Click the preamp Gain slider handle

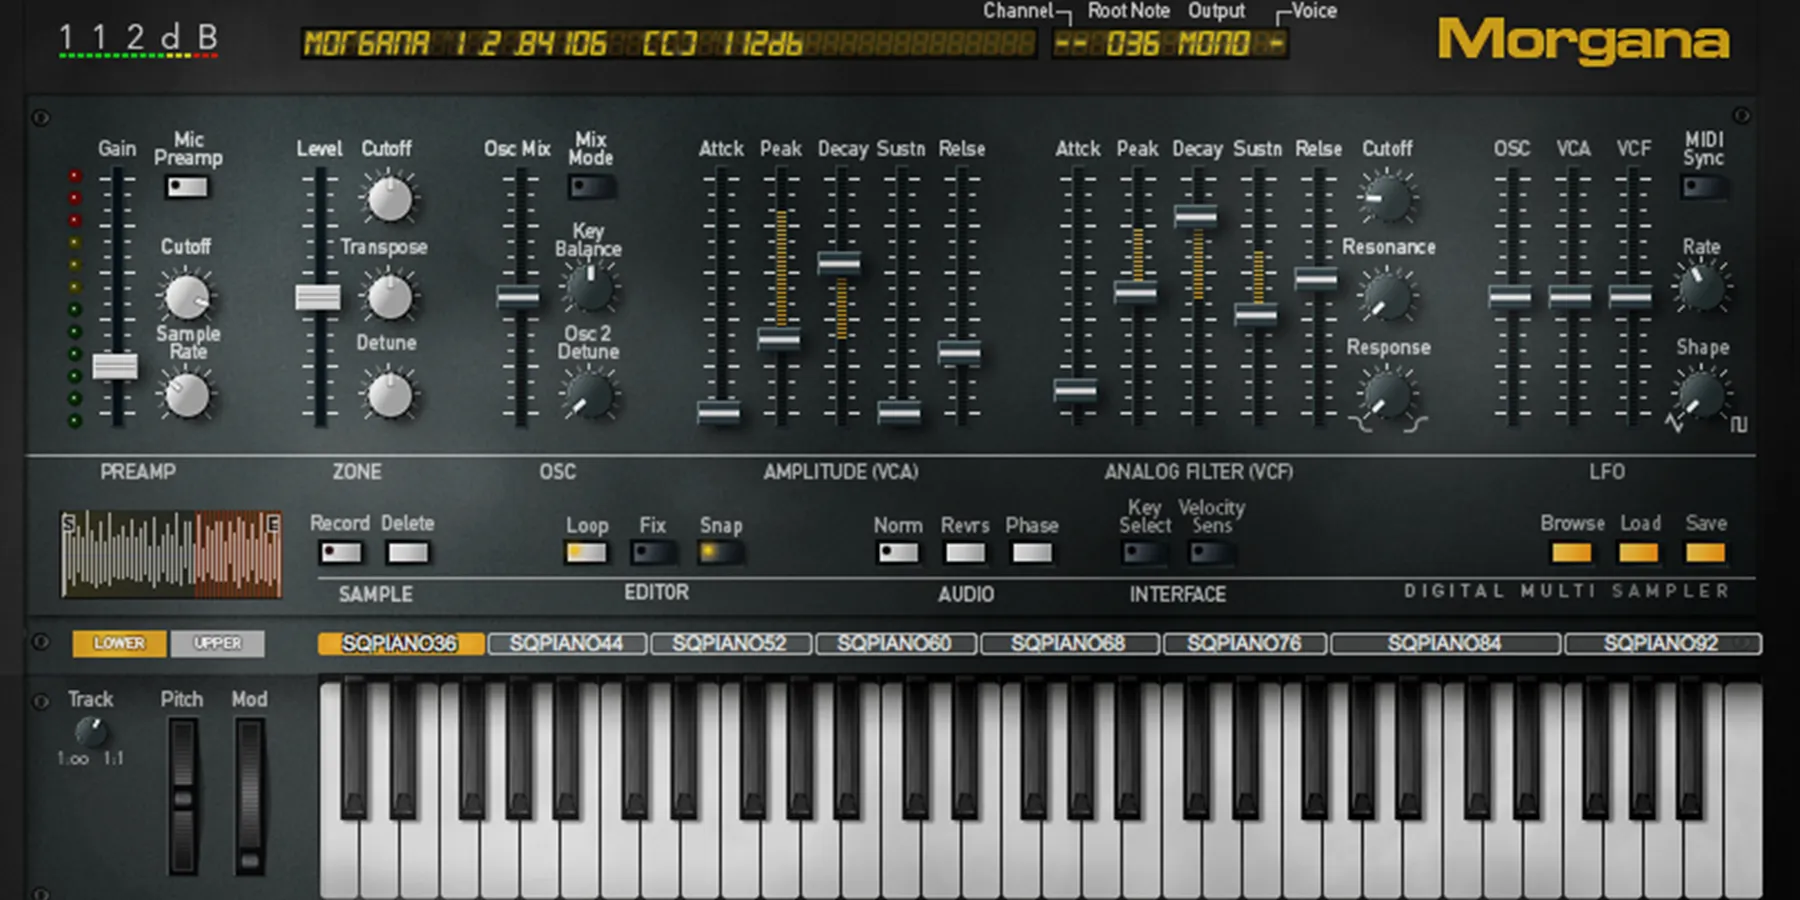click(116, 367)
